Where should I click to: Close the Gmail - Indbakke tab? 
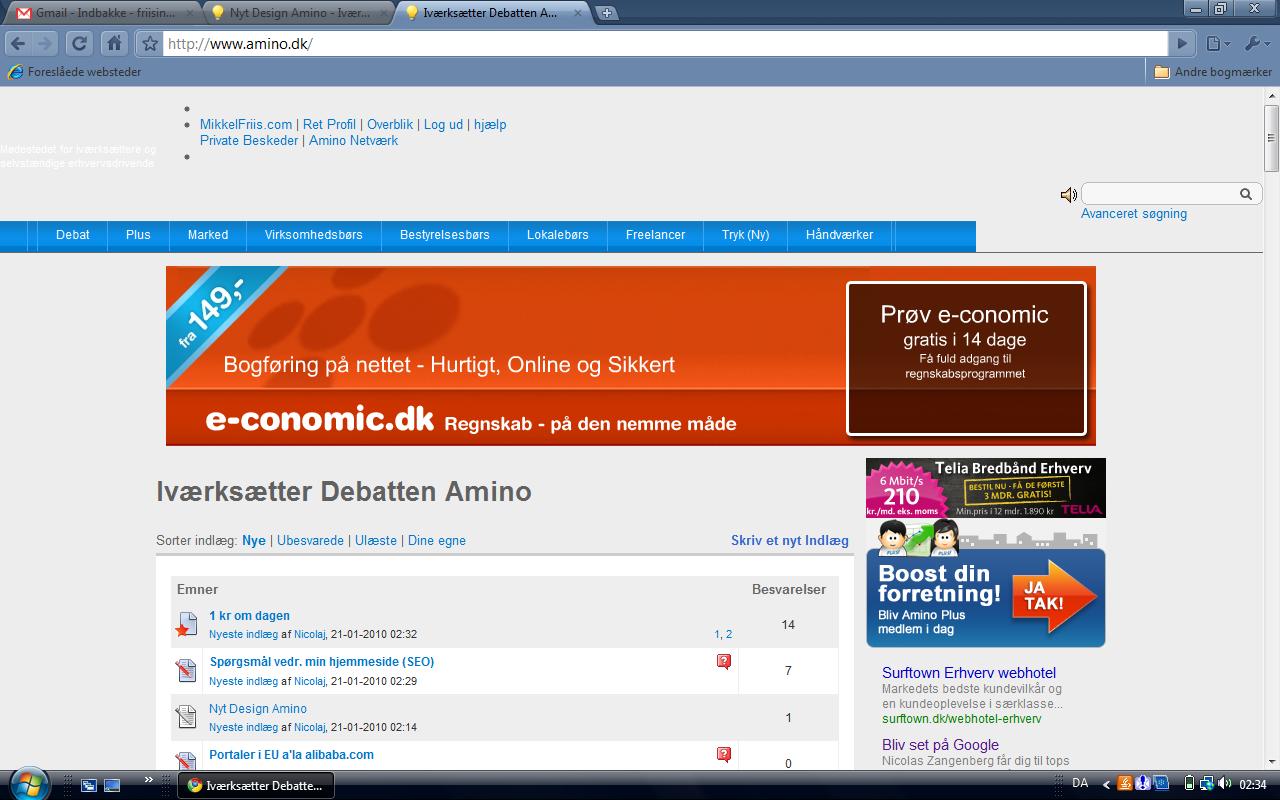(188, 13)
